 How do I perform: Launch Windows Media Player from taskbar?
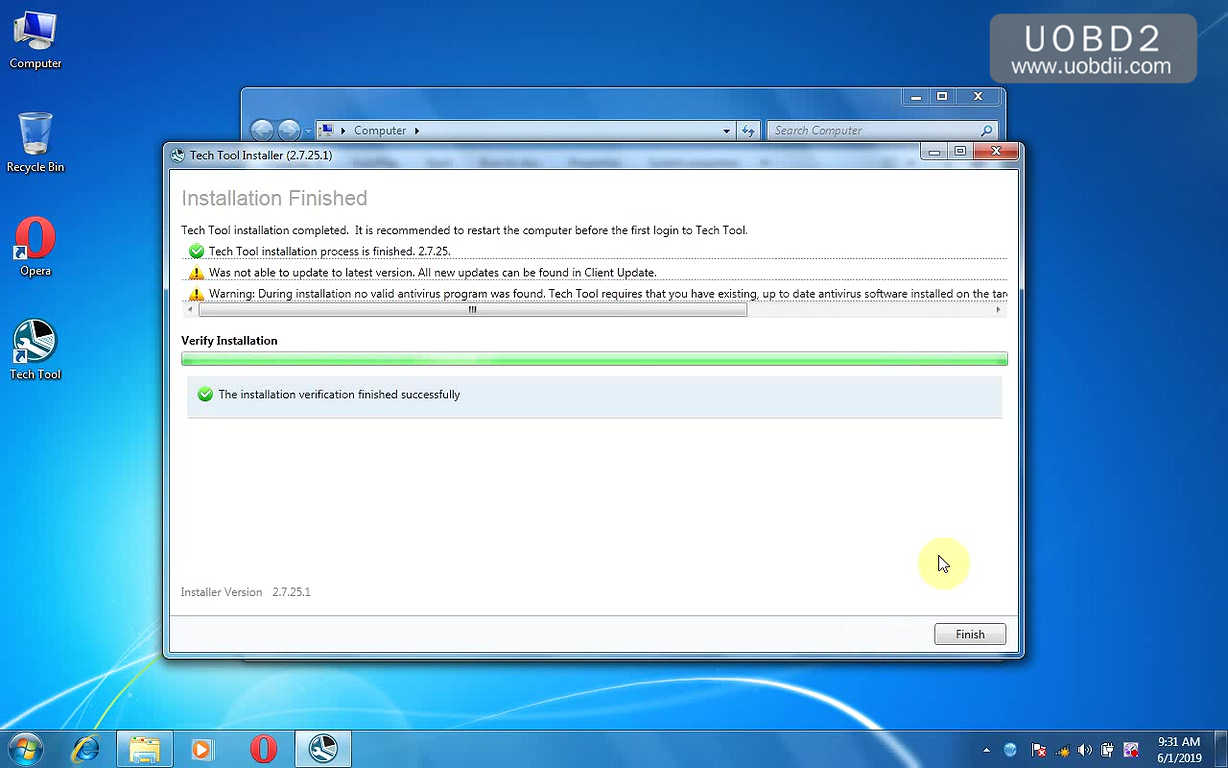[x=203, y=748]
